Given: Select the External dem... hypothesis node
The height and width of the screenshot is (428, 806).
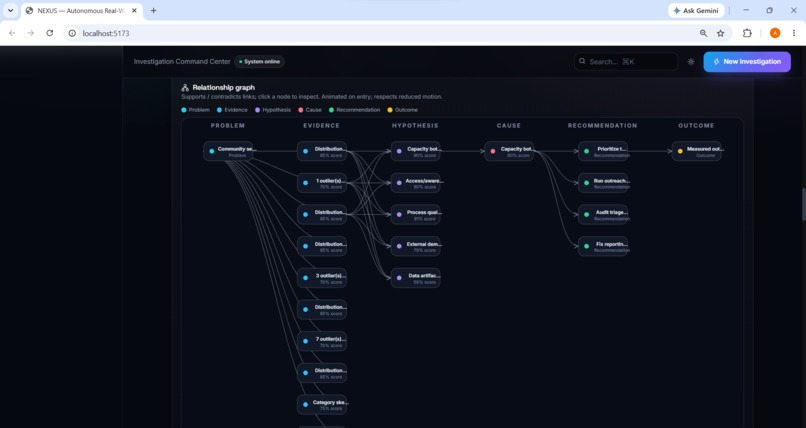Looking at the screenshot, I should pyautogui.click(x=415, y=246).
